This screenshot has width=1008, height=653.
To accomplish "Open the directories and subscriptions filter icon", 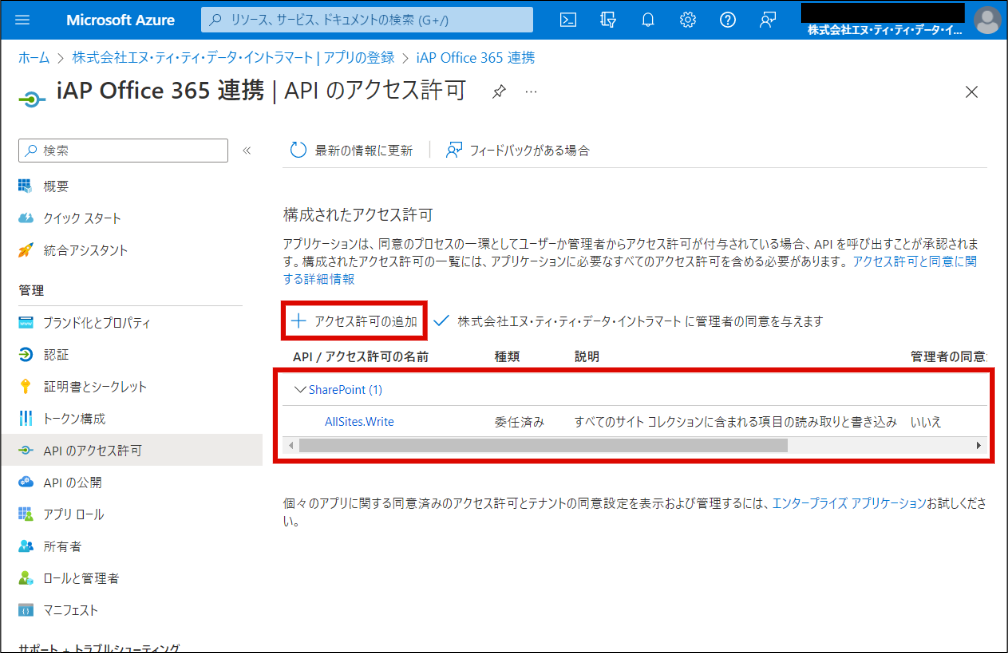I will pyautogui.click(x=608, y=20).
